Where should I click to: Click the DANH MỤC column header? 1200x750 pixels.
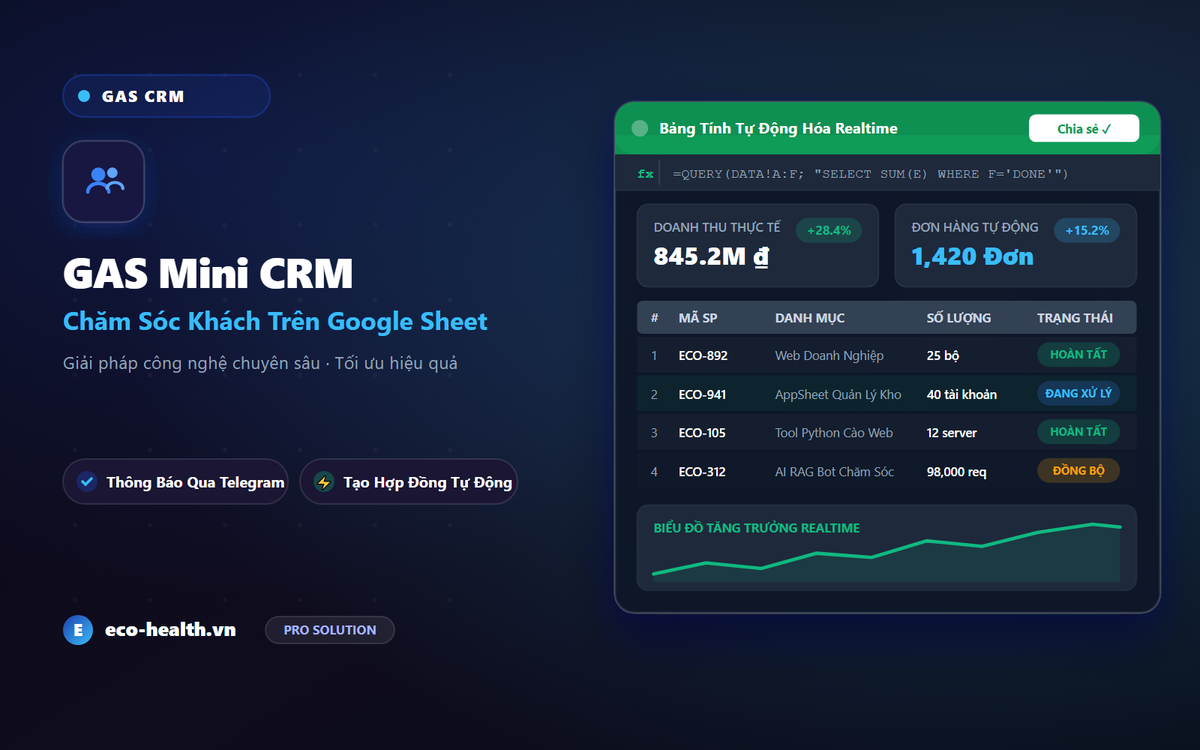tap(810, 318)
